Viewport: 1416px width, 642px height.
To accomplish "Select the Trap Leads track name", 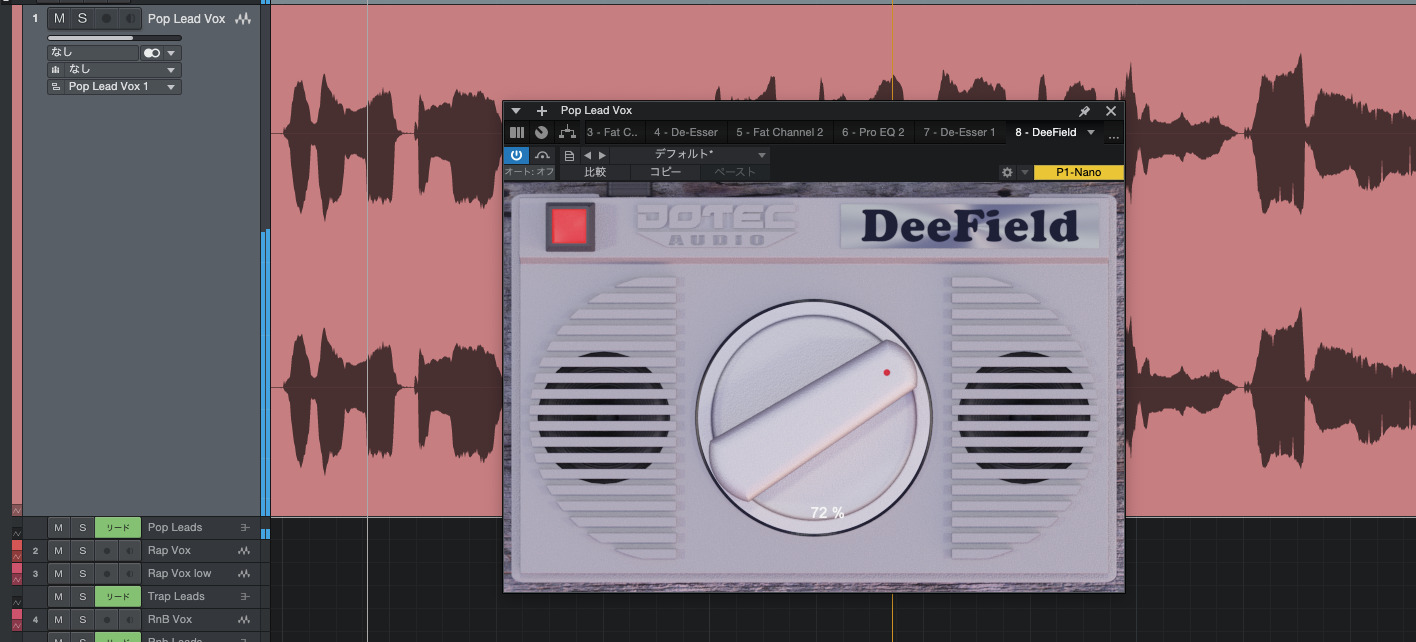I will click(x=176, y=597).
